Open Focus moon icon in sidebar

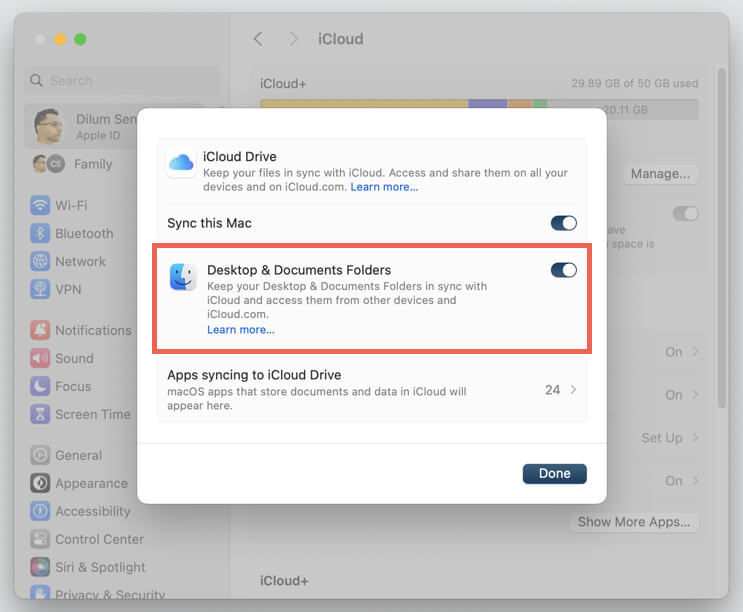[40, 386]
